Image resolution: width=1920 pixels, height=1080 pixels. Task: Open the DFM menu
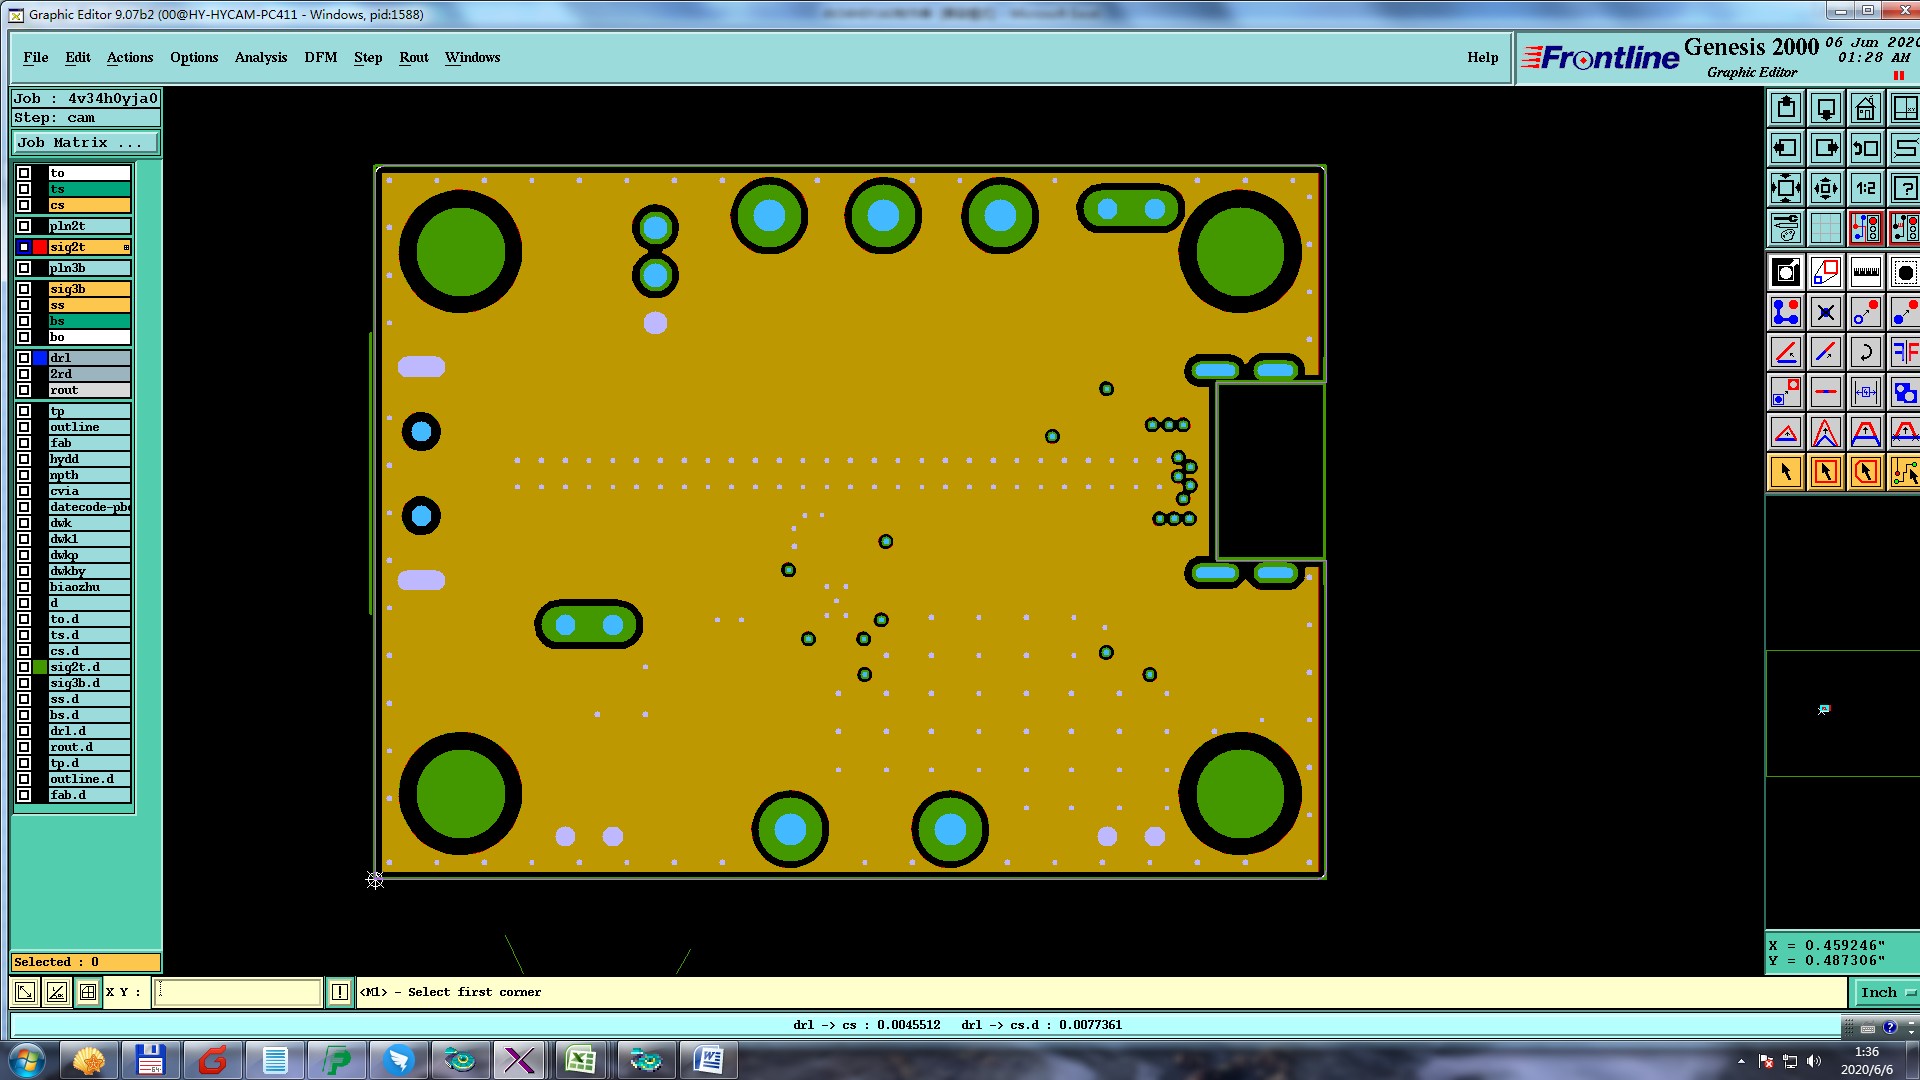(320, 57)
